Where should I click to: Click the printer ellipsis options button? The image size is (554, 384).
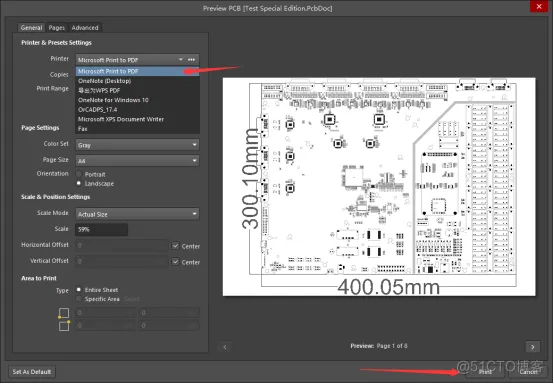[191, 60]
